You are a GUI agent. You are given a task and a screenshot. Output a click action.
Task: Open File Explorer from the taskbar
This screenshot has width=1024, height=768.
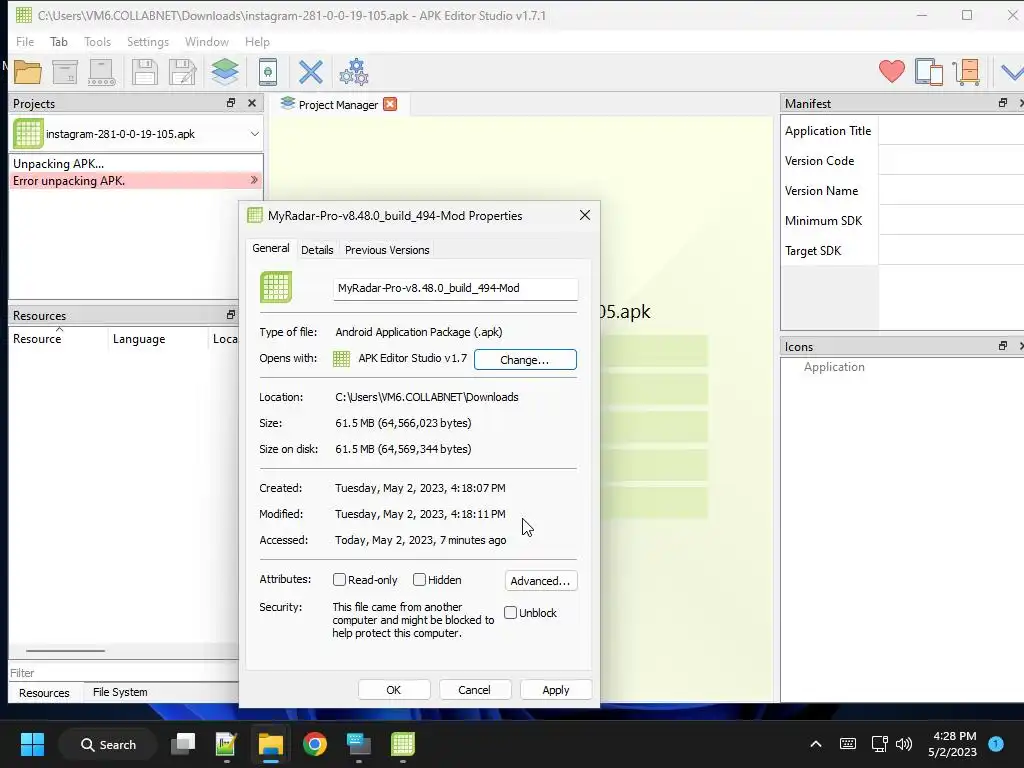(x=270, y=744)
